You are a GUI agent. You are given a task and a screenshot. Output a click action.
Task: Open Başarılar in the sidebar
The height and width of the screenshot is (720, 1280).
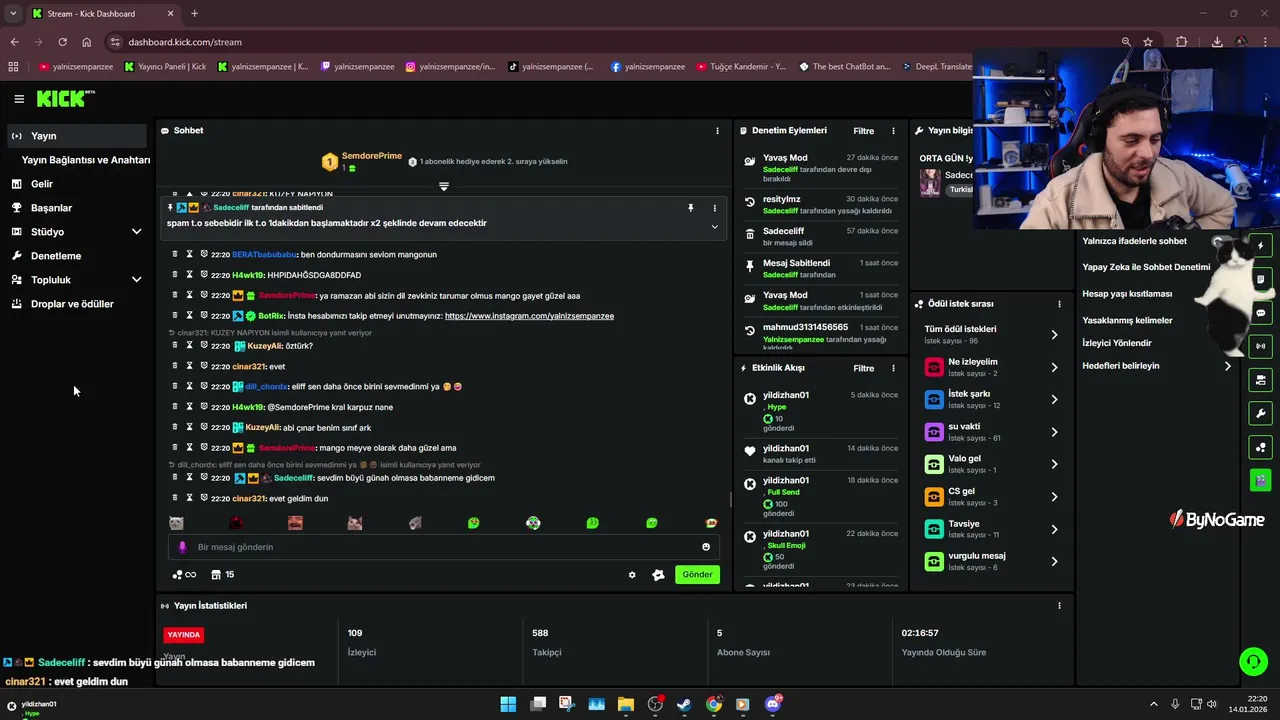click(77, 208)
